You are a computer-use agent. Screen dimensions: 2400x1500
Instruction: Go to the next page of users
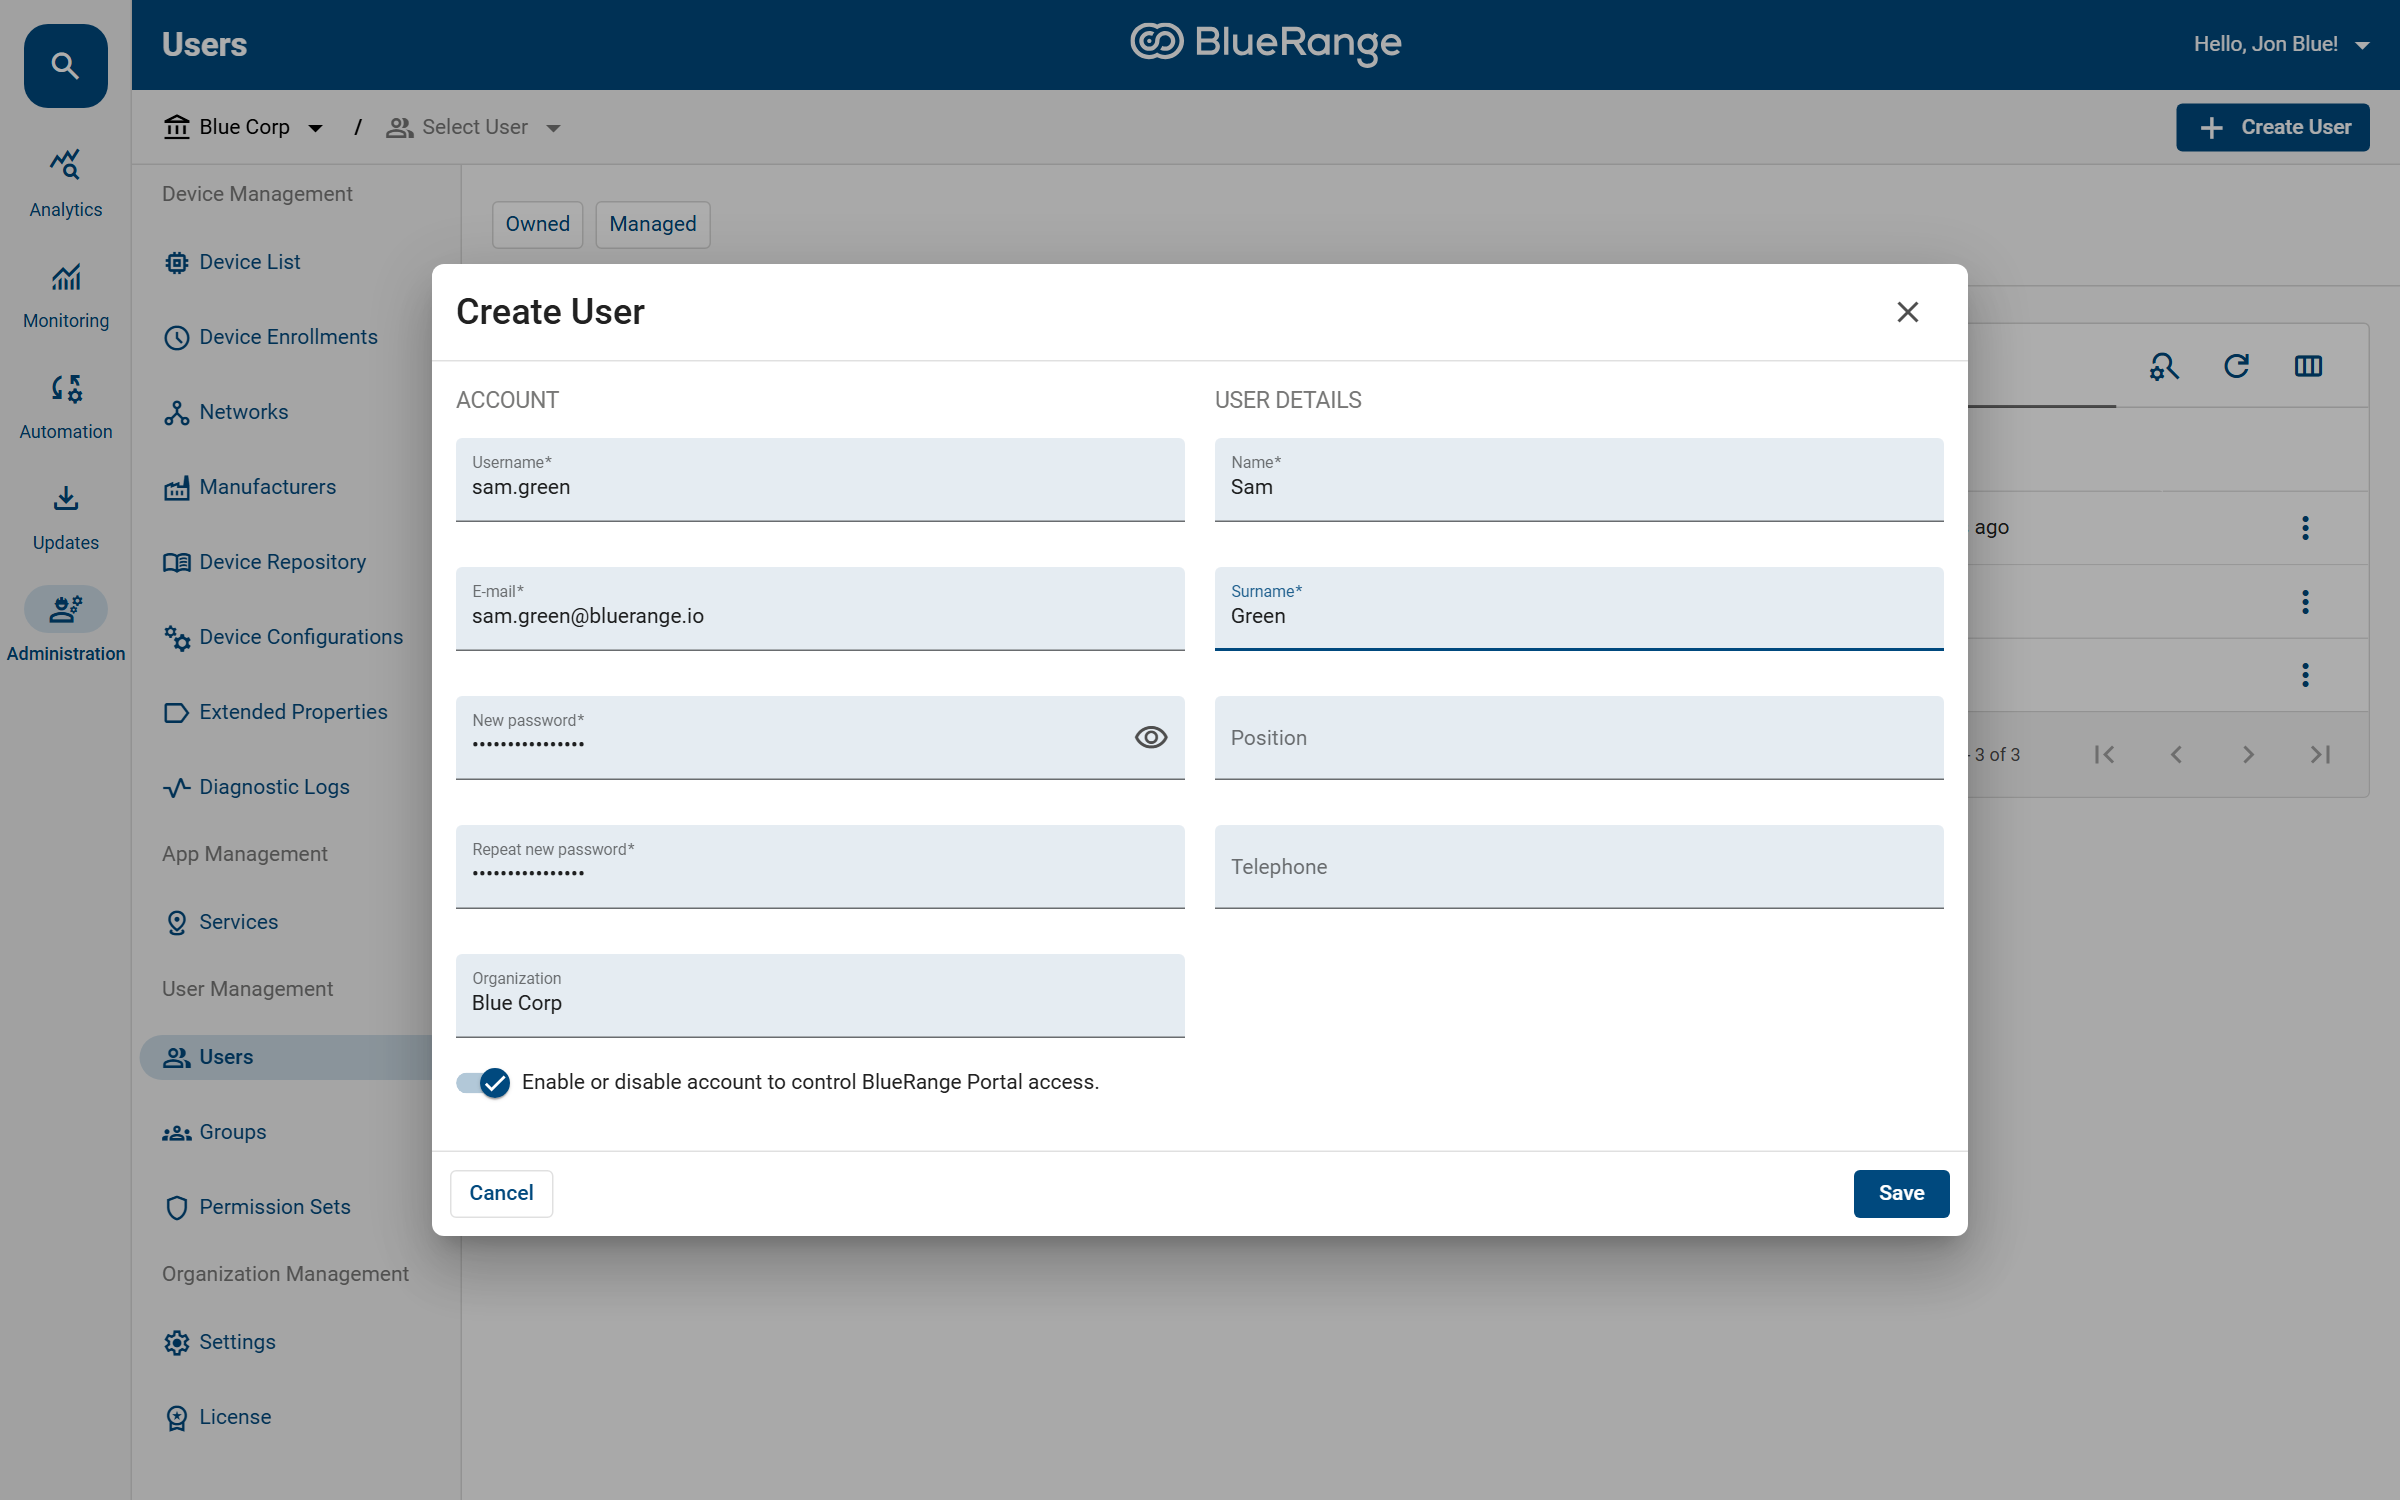(x=2248, y=755)
